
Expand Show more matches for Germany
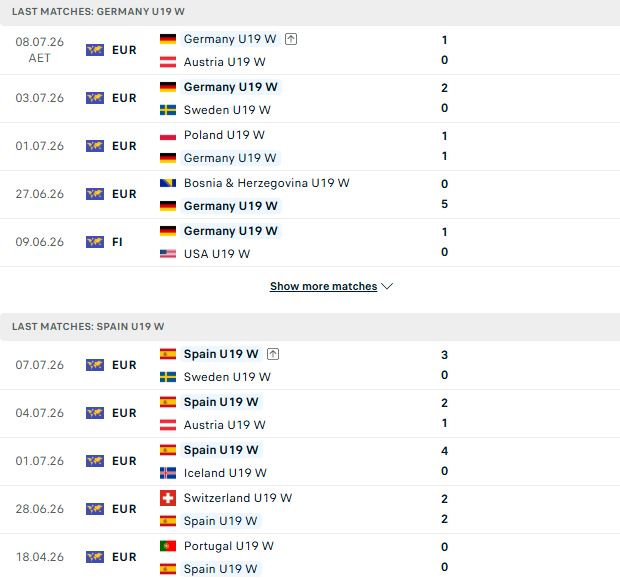[x=323, y=286]
